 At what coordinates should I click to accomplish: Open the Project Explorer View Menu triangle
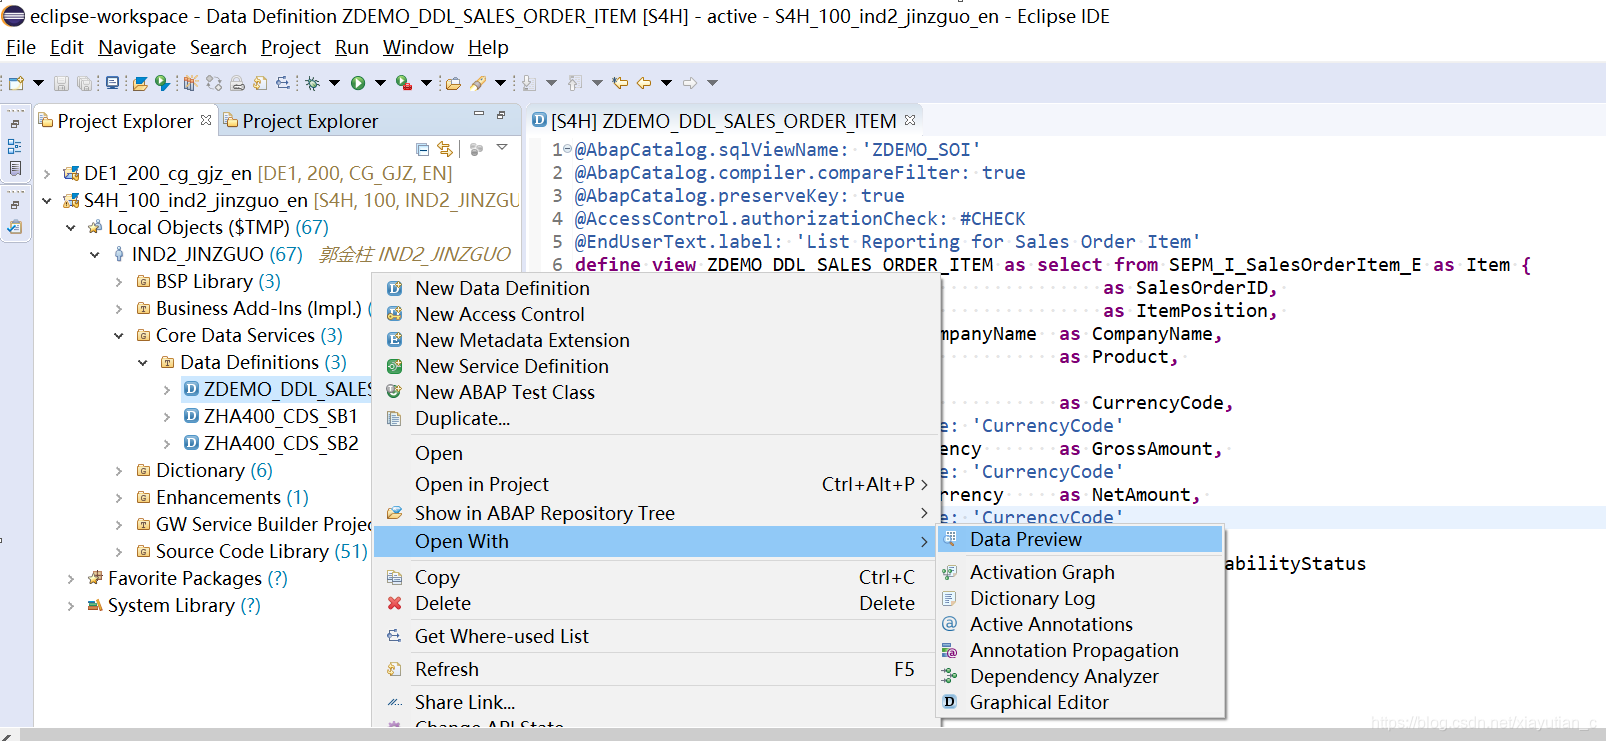coord(502,148)
